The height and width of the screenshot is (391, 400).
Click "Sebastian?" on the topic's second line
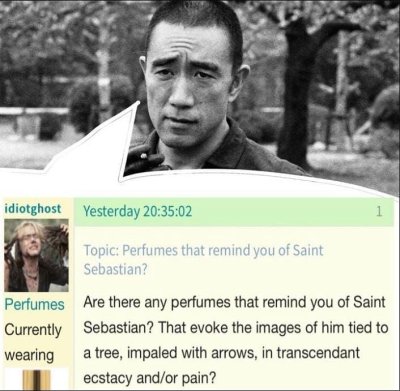115,269
